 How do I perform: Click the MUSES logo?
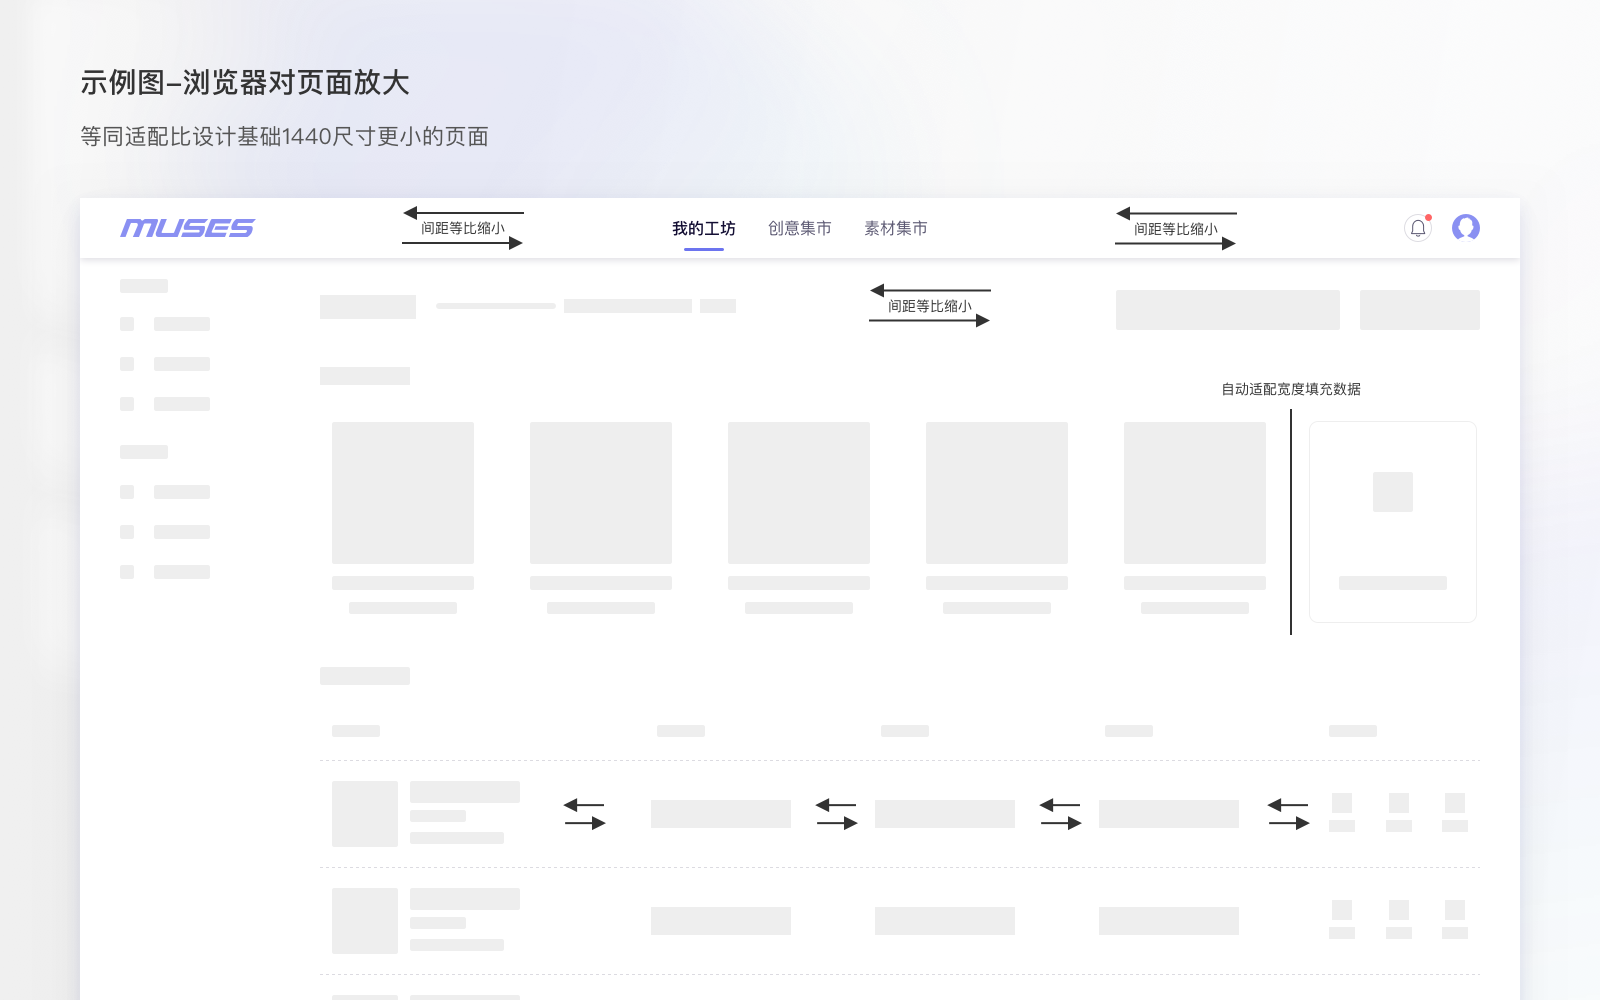click(x=187, y=228)
